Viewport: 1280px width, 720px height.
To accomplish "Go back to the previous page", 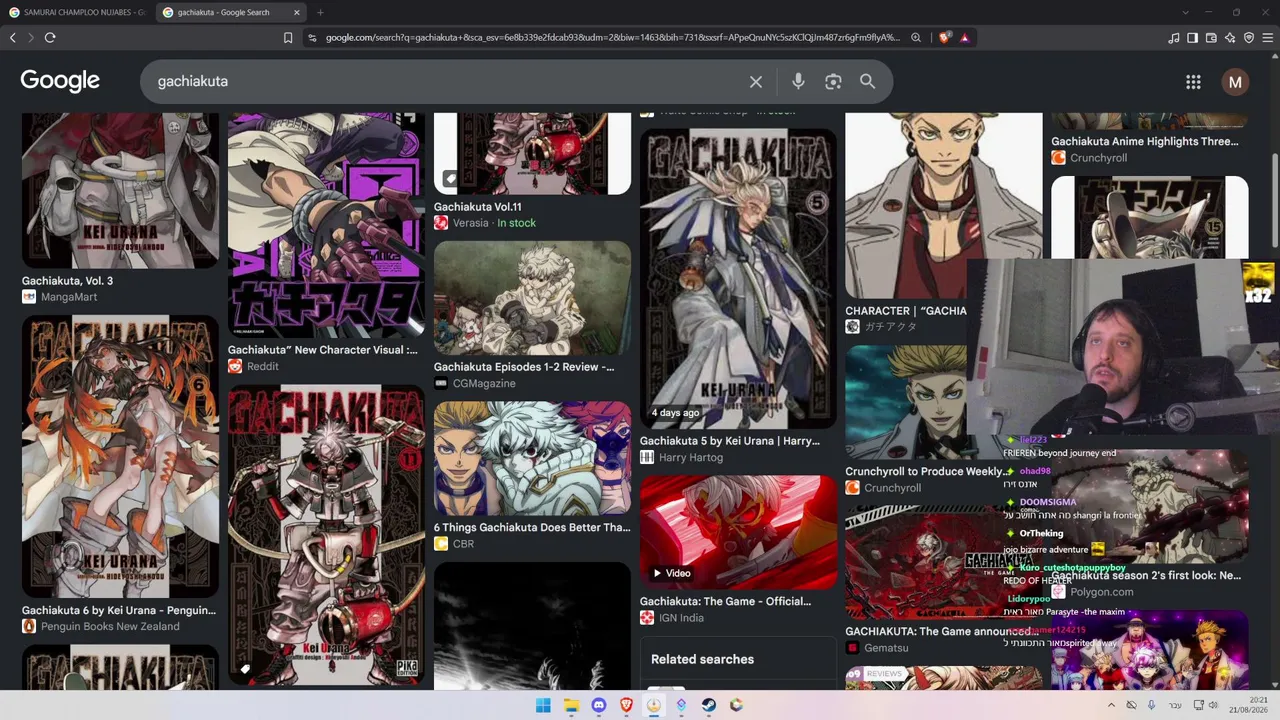I will coord(12,38).
